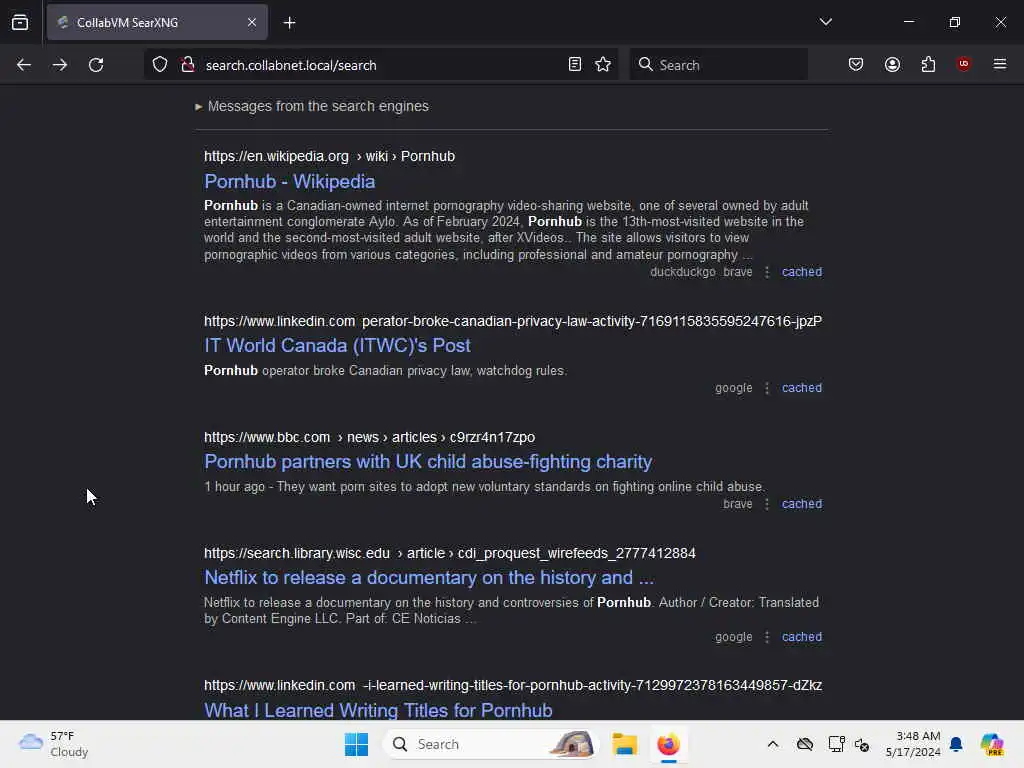1024x768 pixels.
Task: Reload the current page
Action: [96, 65]
